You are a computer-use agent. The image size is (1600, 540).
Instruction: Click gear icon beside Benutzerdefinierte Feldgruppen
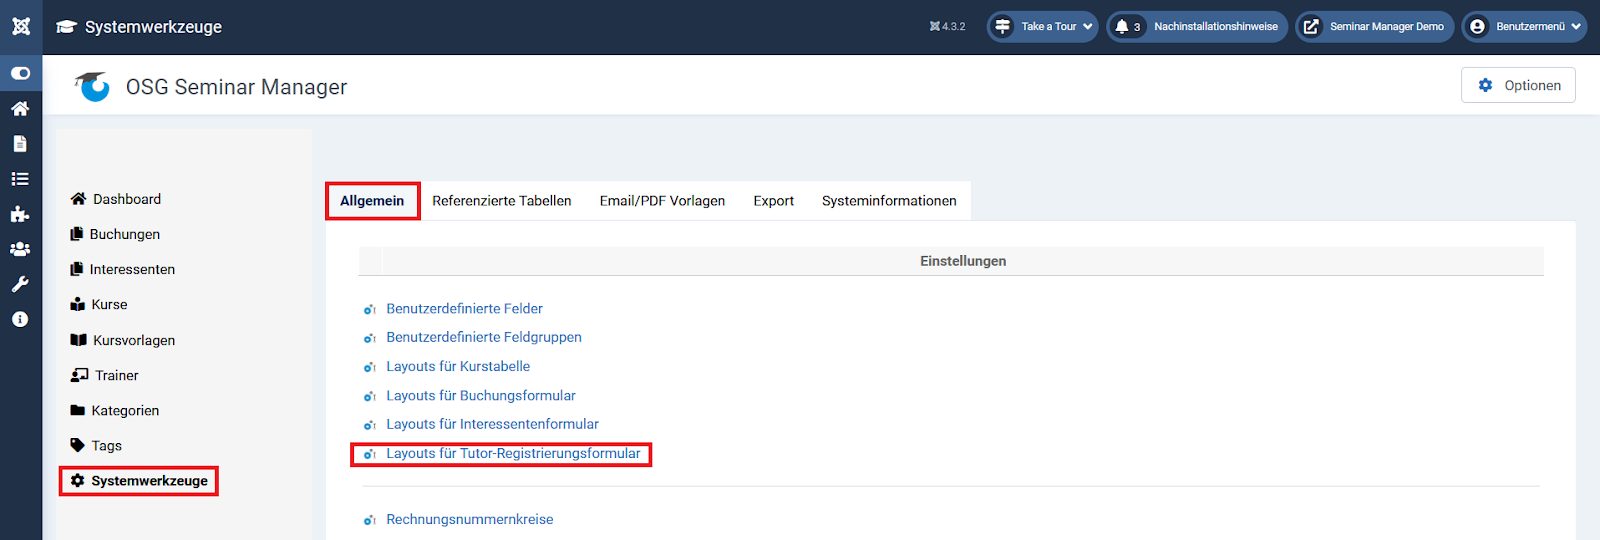(369, 338)
